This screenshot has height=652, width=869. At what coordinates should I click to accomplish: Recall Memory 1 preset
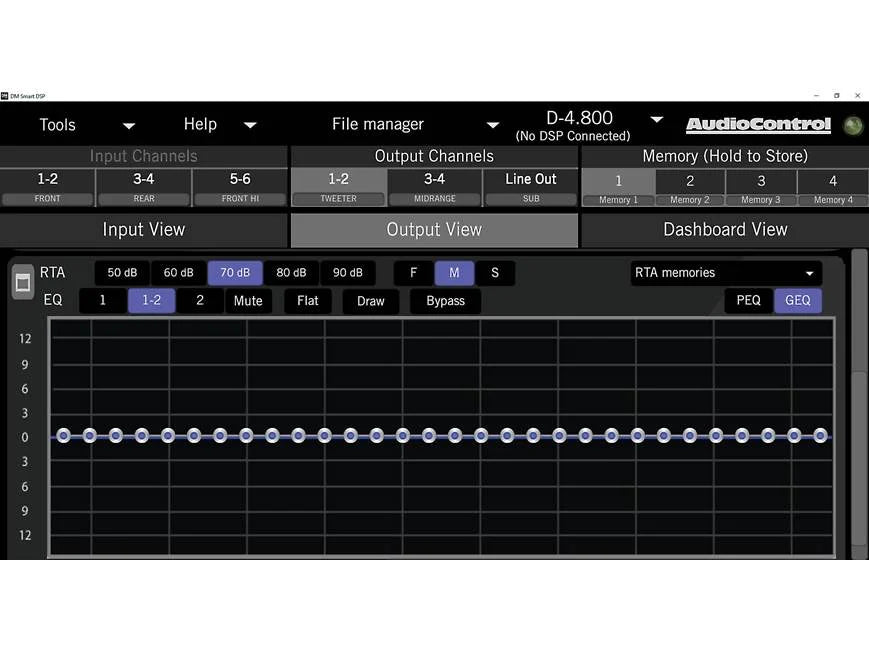[618, 189]
